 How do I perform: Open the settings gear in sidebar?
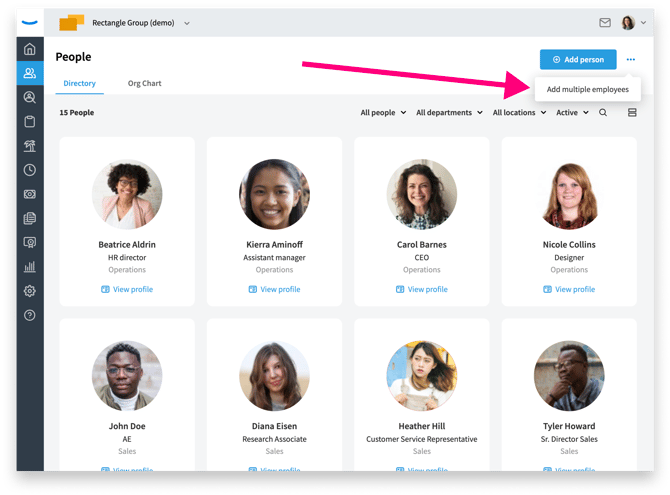29,291
